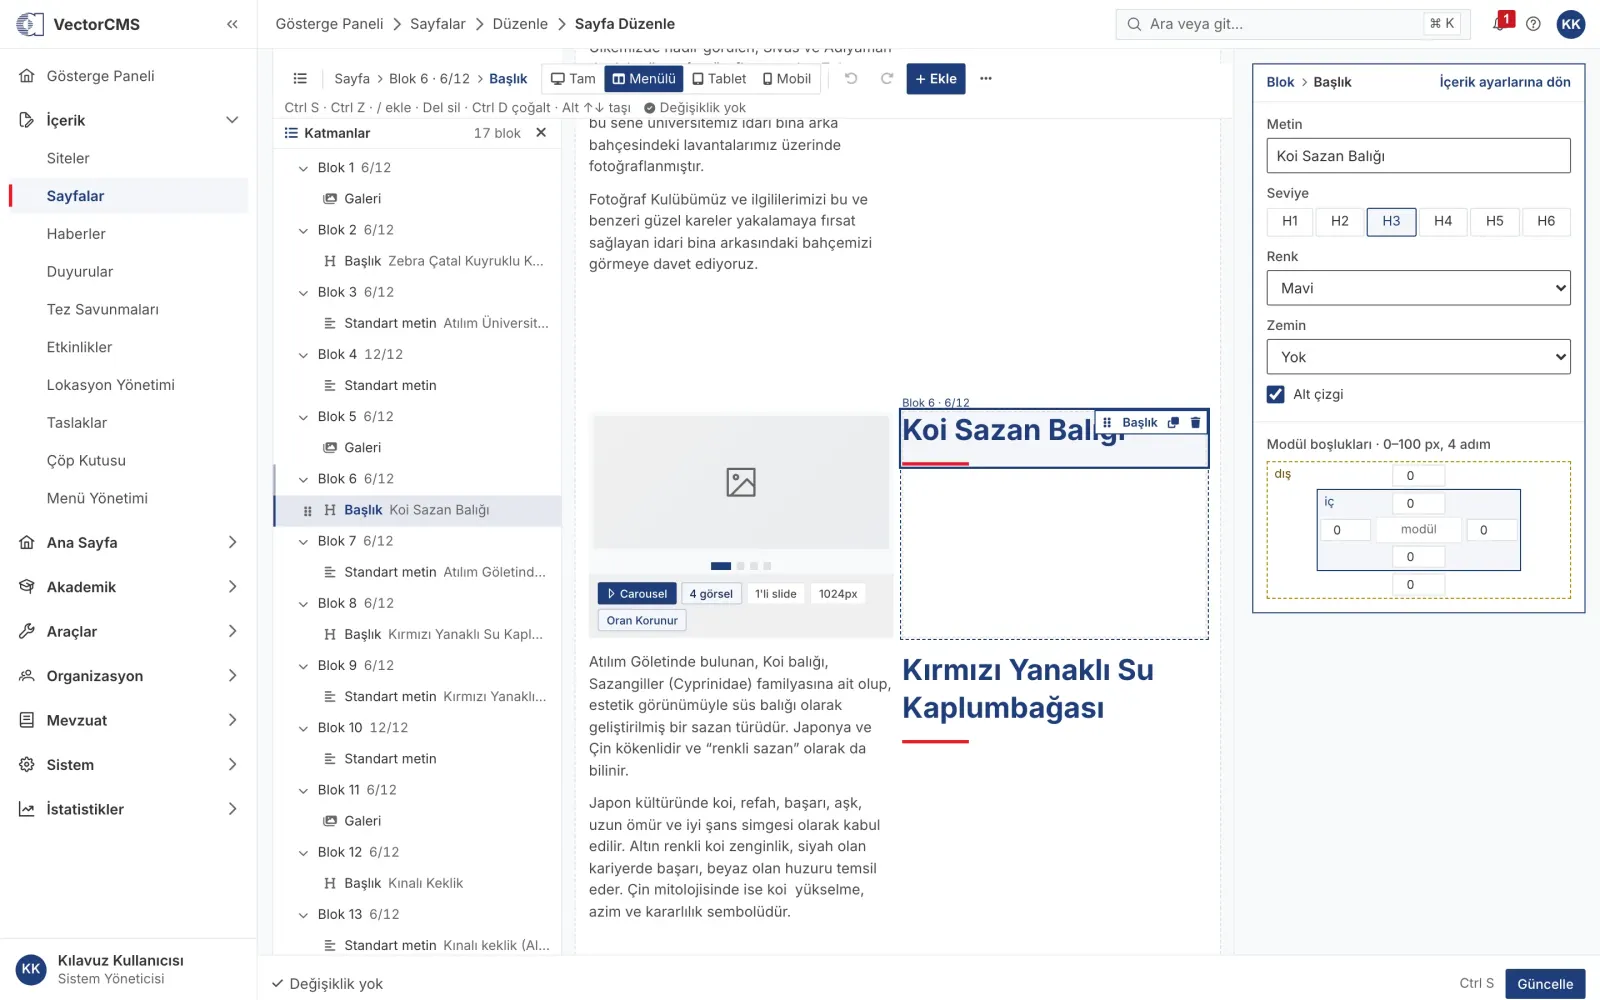Switch to Mobil preview mode
The image size is (1600, 1000).
tap(787, 79)
